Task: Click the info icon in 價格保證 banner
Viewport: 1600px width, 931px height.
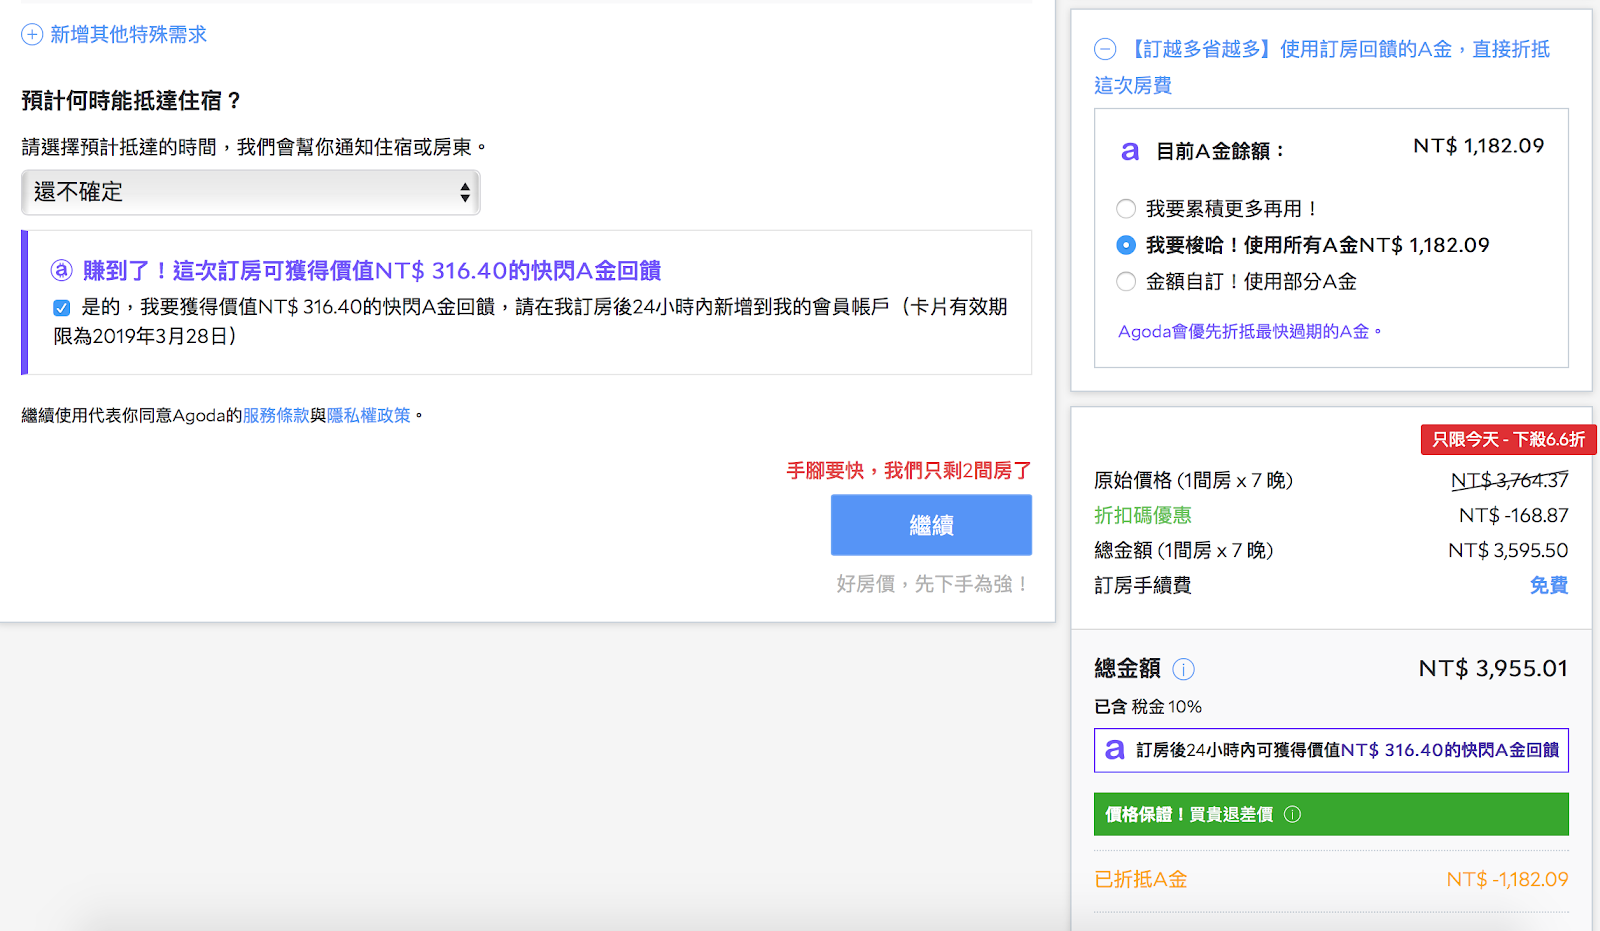Action: 1292,814
